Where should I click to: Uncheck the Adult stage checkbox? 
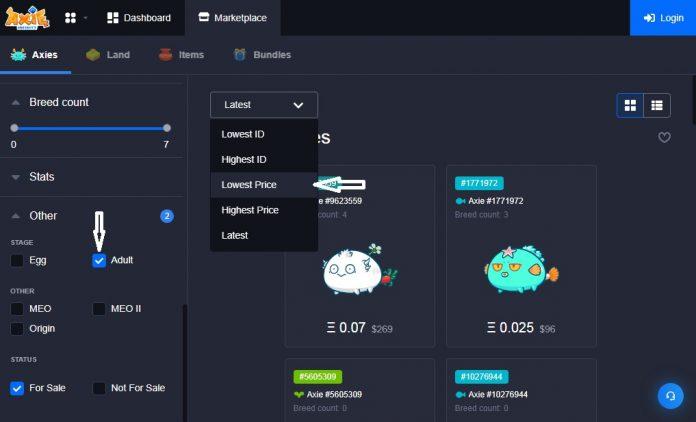pos(99,260)
